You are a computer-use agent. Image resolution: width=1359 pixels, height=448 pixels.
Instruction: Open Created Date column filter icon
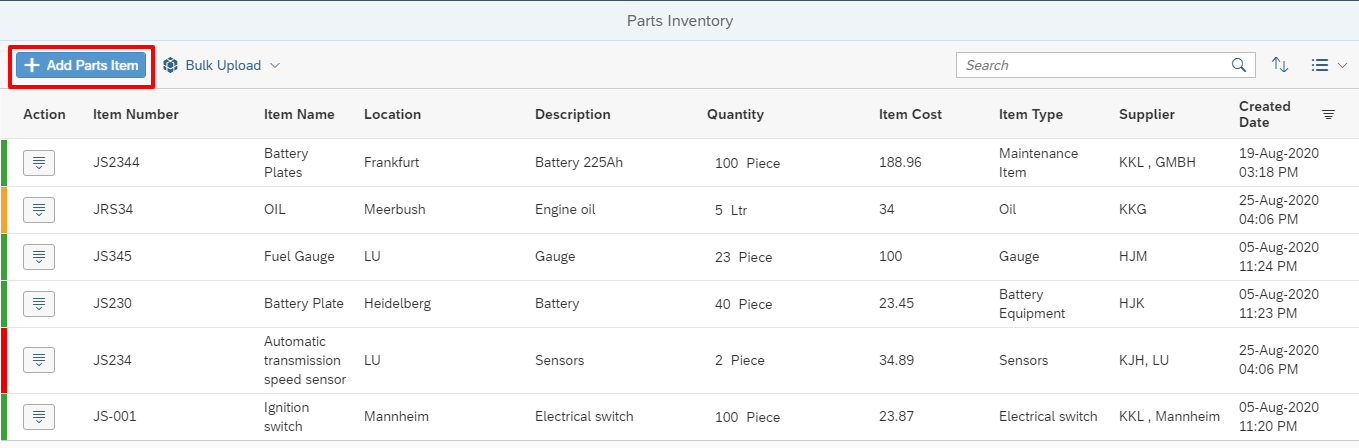1328,114
